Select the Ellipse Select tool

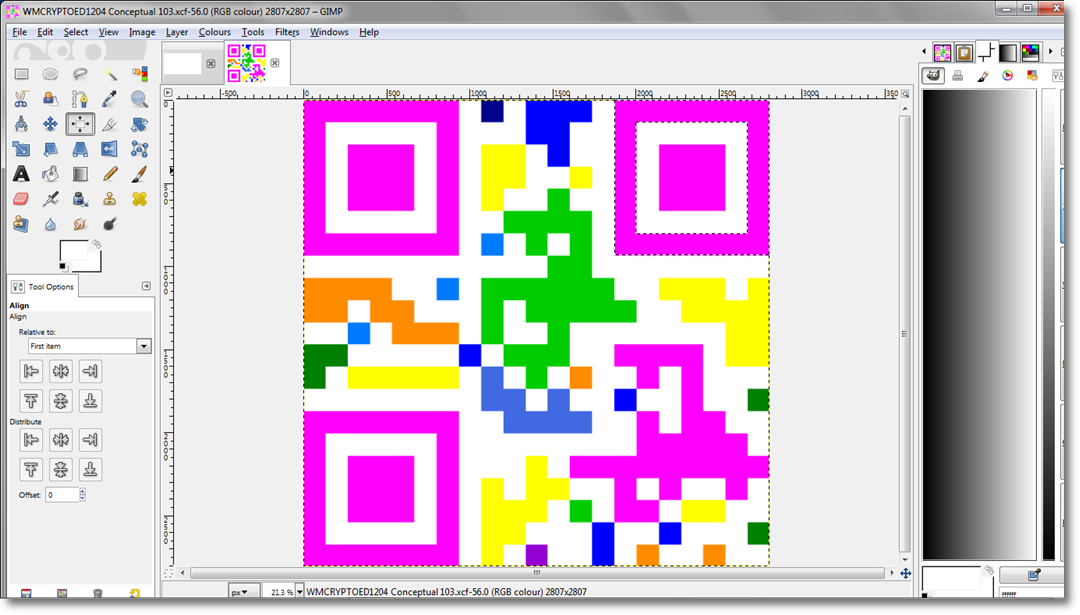50,74
